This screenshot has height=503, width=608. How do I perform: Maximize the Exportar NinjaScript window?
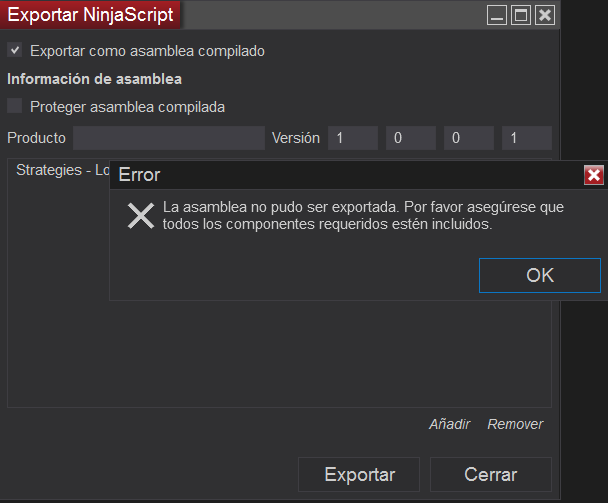[x=521, y=16]
